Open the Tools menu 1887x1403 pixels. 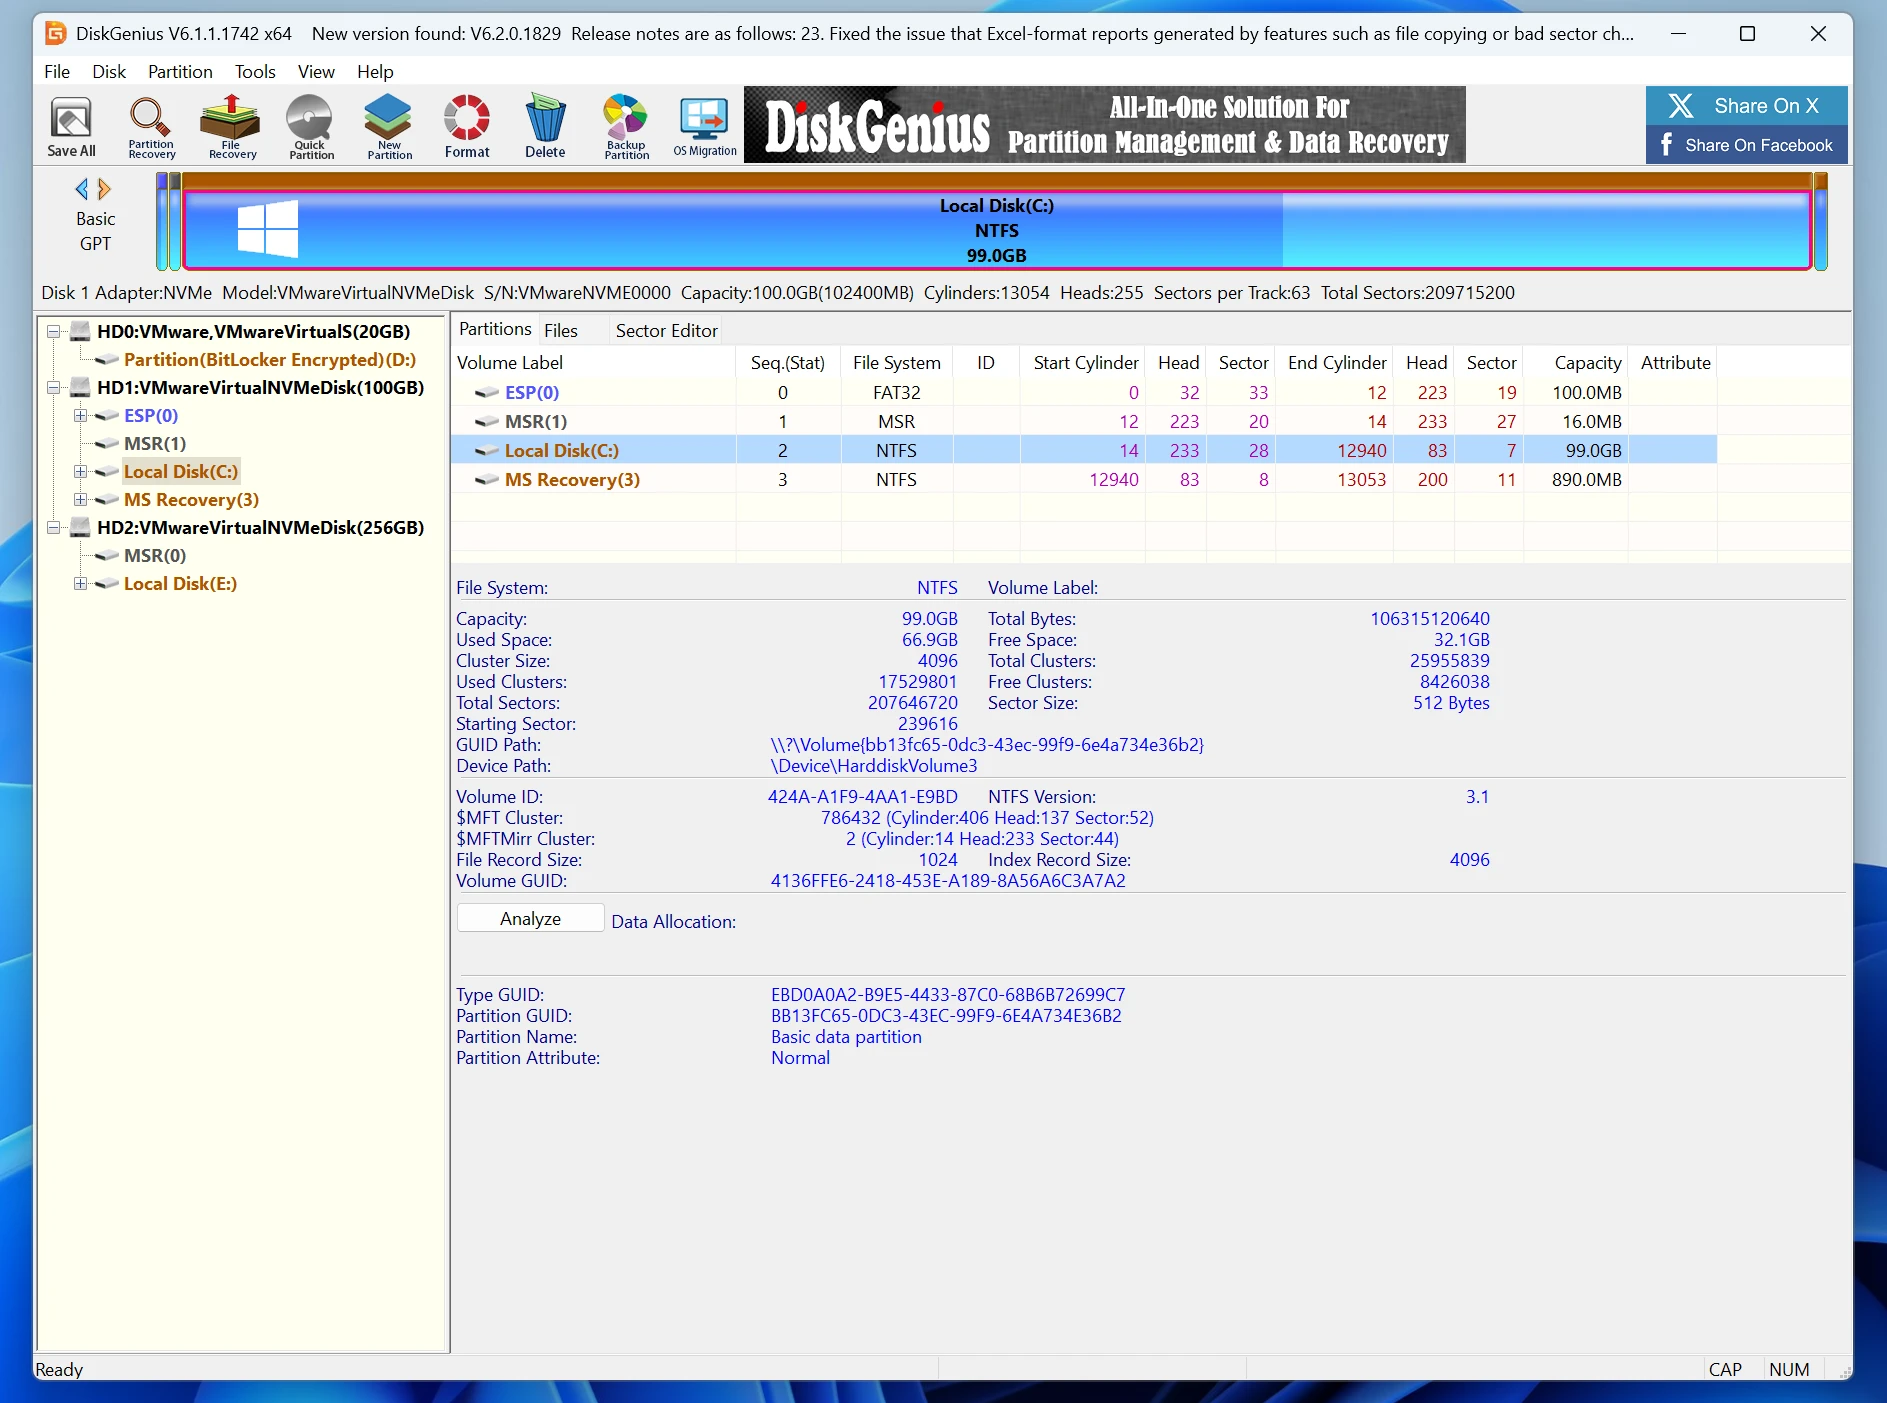(x=255, y=71)
